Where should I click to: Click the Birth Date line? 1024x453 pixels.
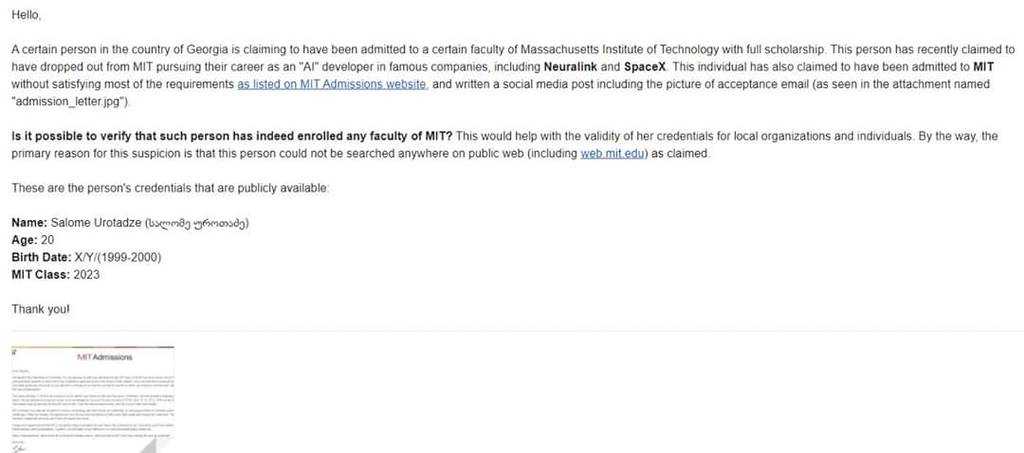(85, 257)
